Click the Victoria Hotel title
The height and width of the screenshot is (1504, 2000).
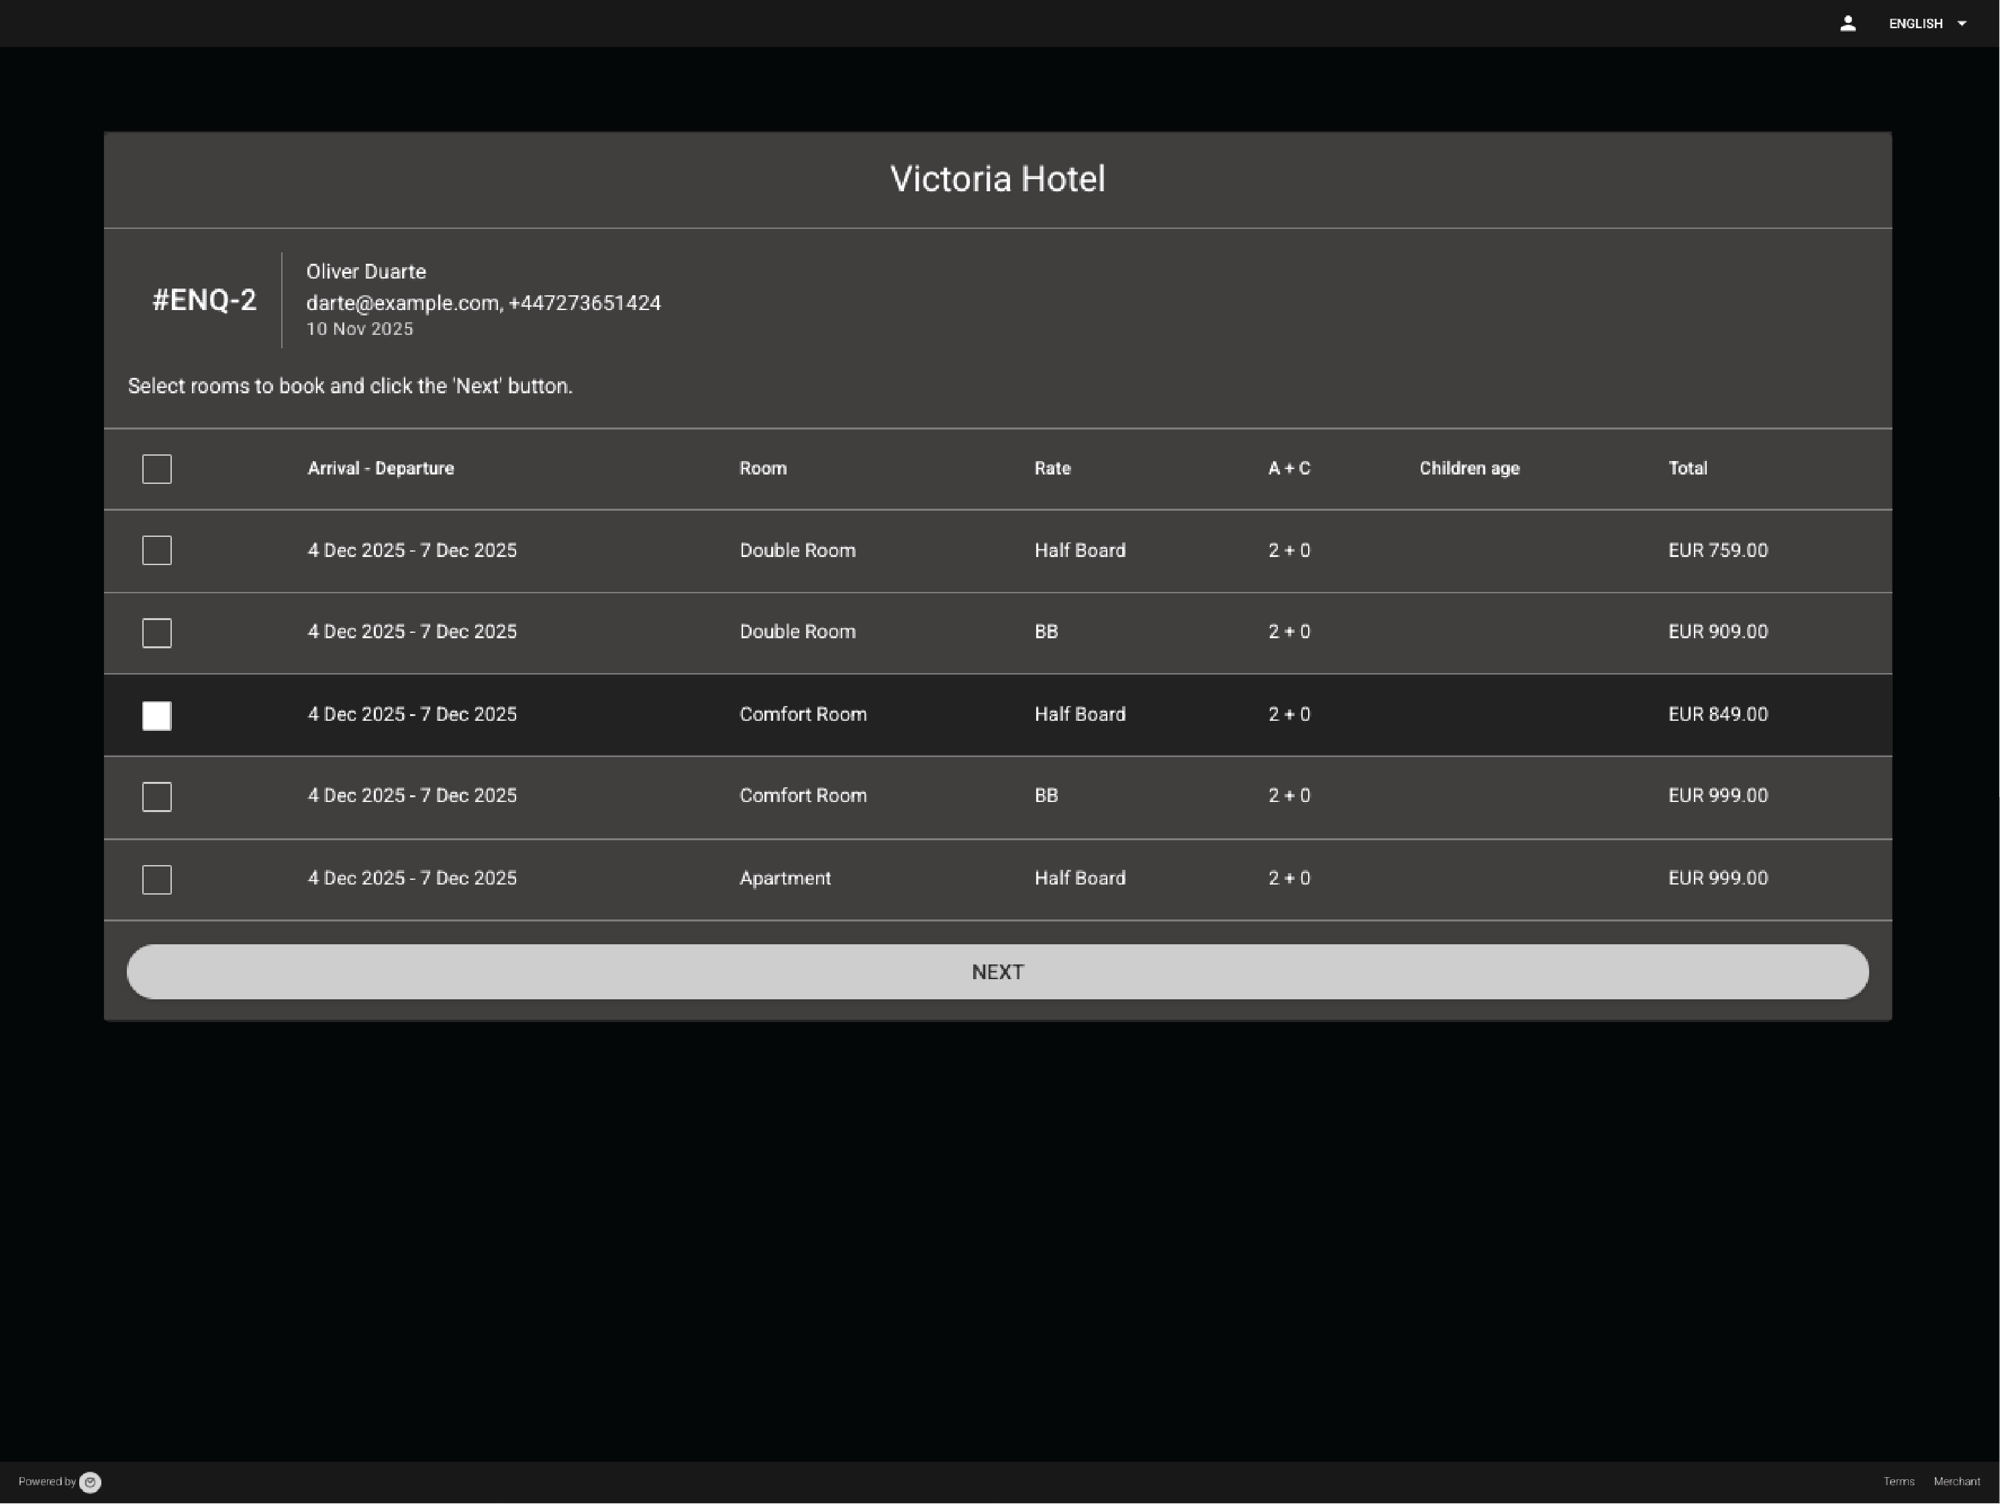click(997, 179)
